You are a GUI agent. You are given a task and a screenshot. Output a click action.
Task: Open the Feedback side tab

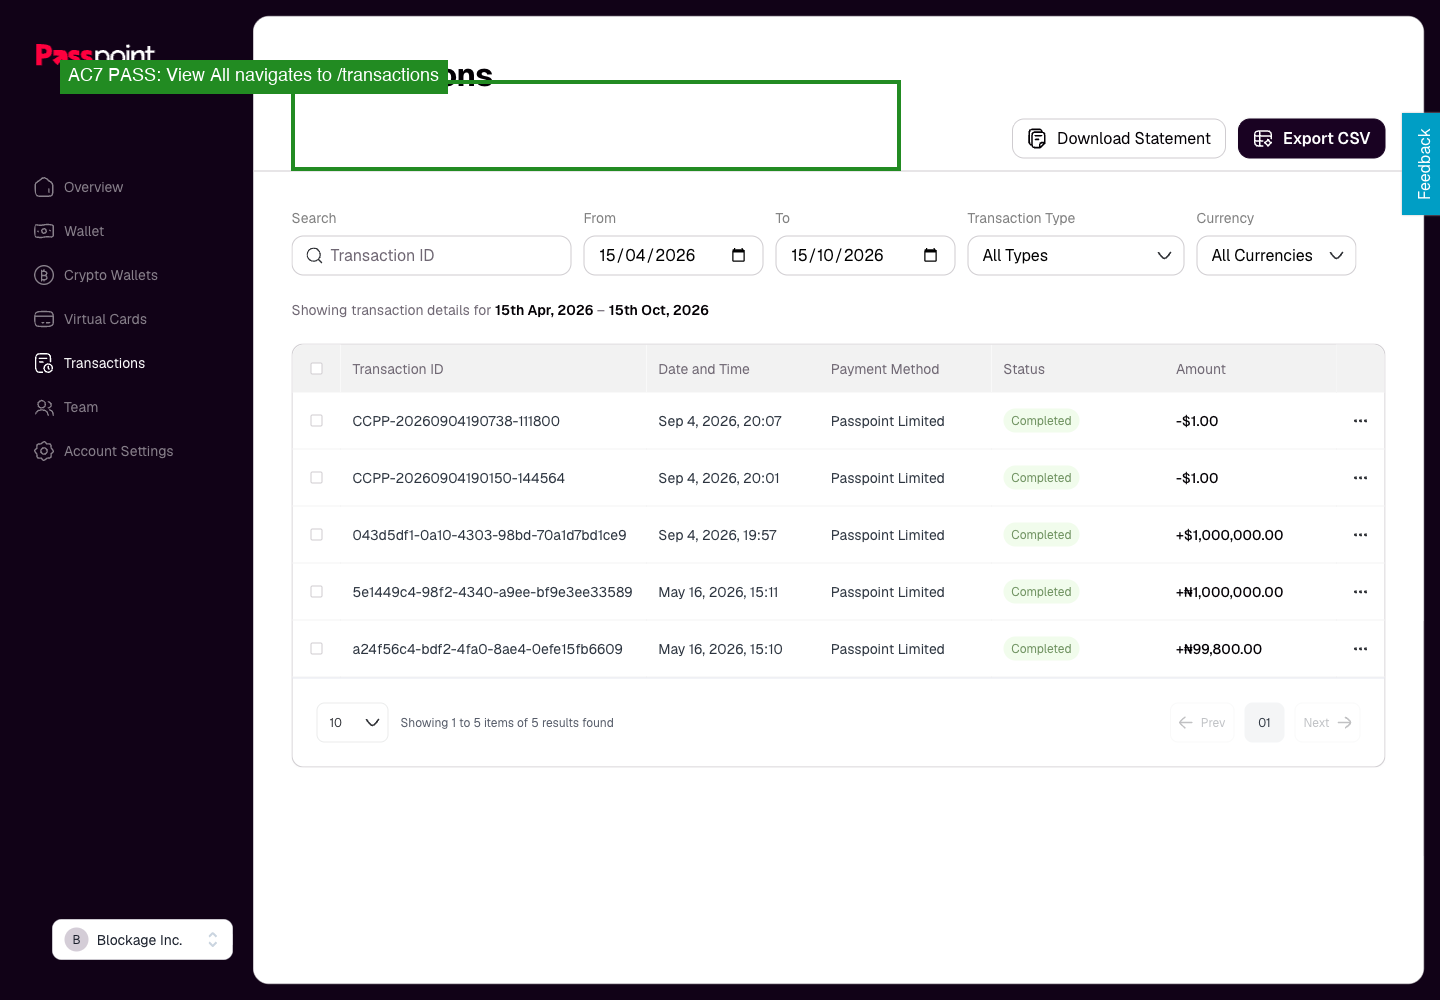click(1421, 164)
